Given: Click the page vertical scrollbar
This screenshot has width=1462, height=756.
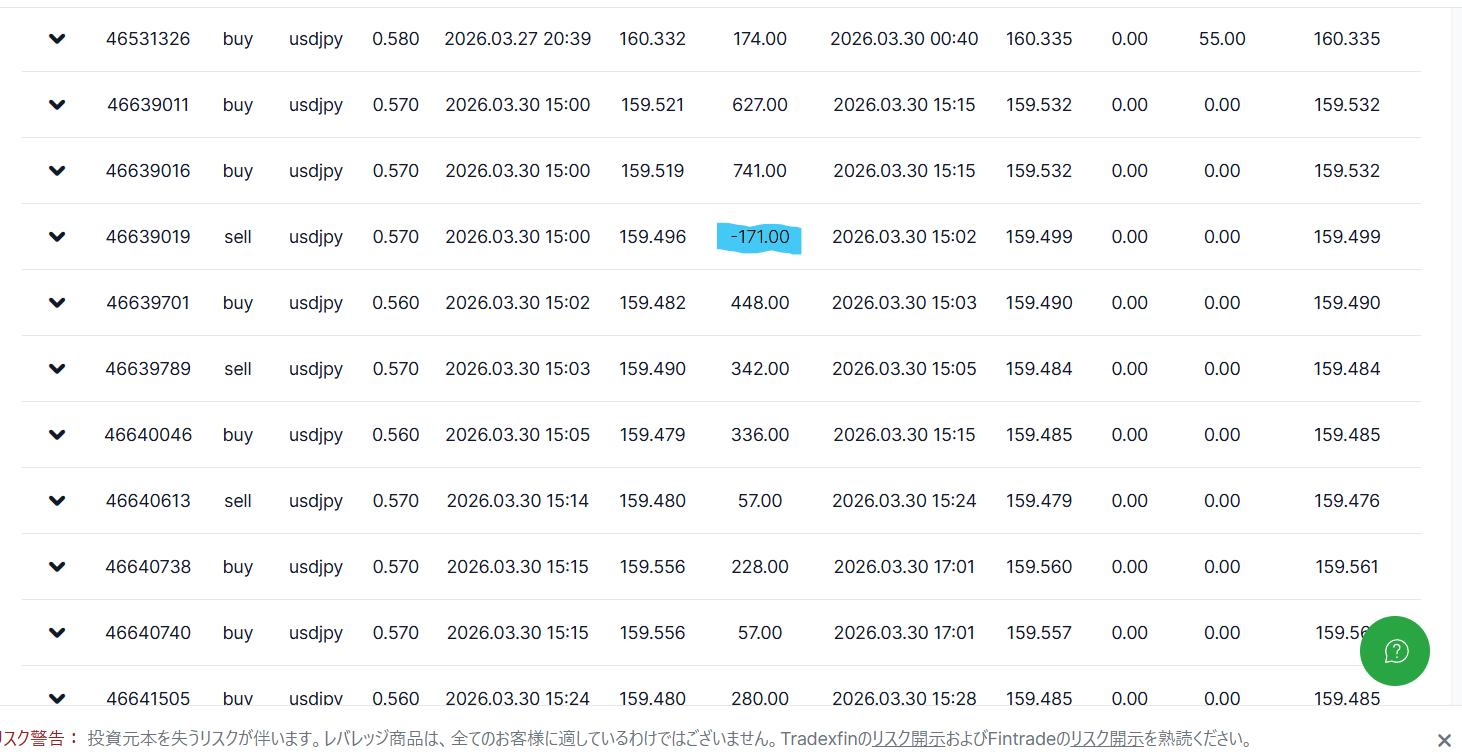Looking at the screenshot, I should [x=1456, y=360].
